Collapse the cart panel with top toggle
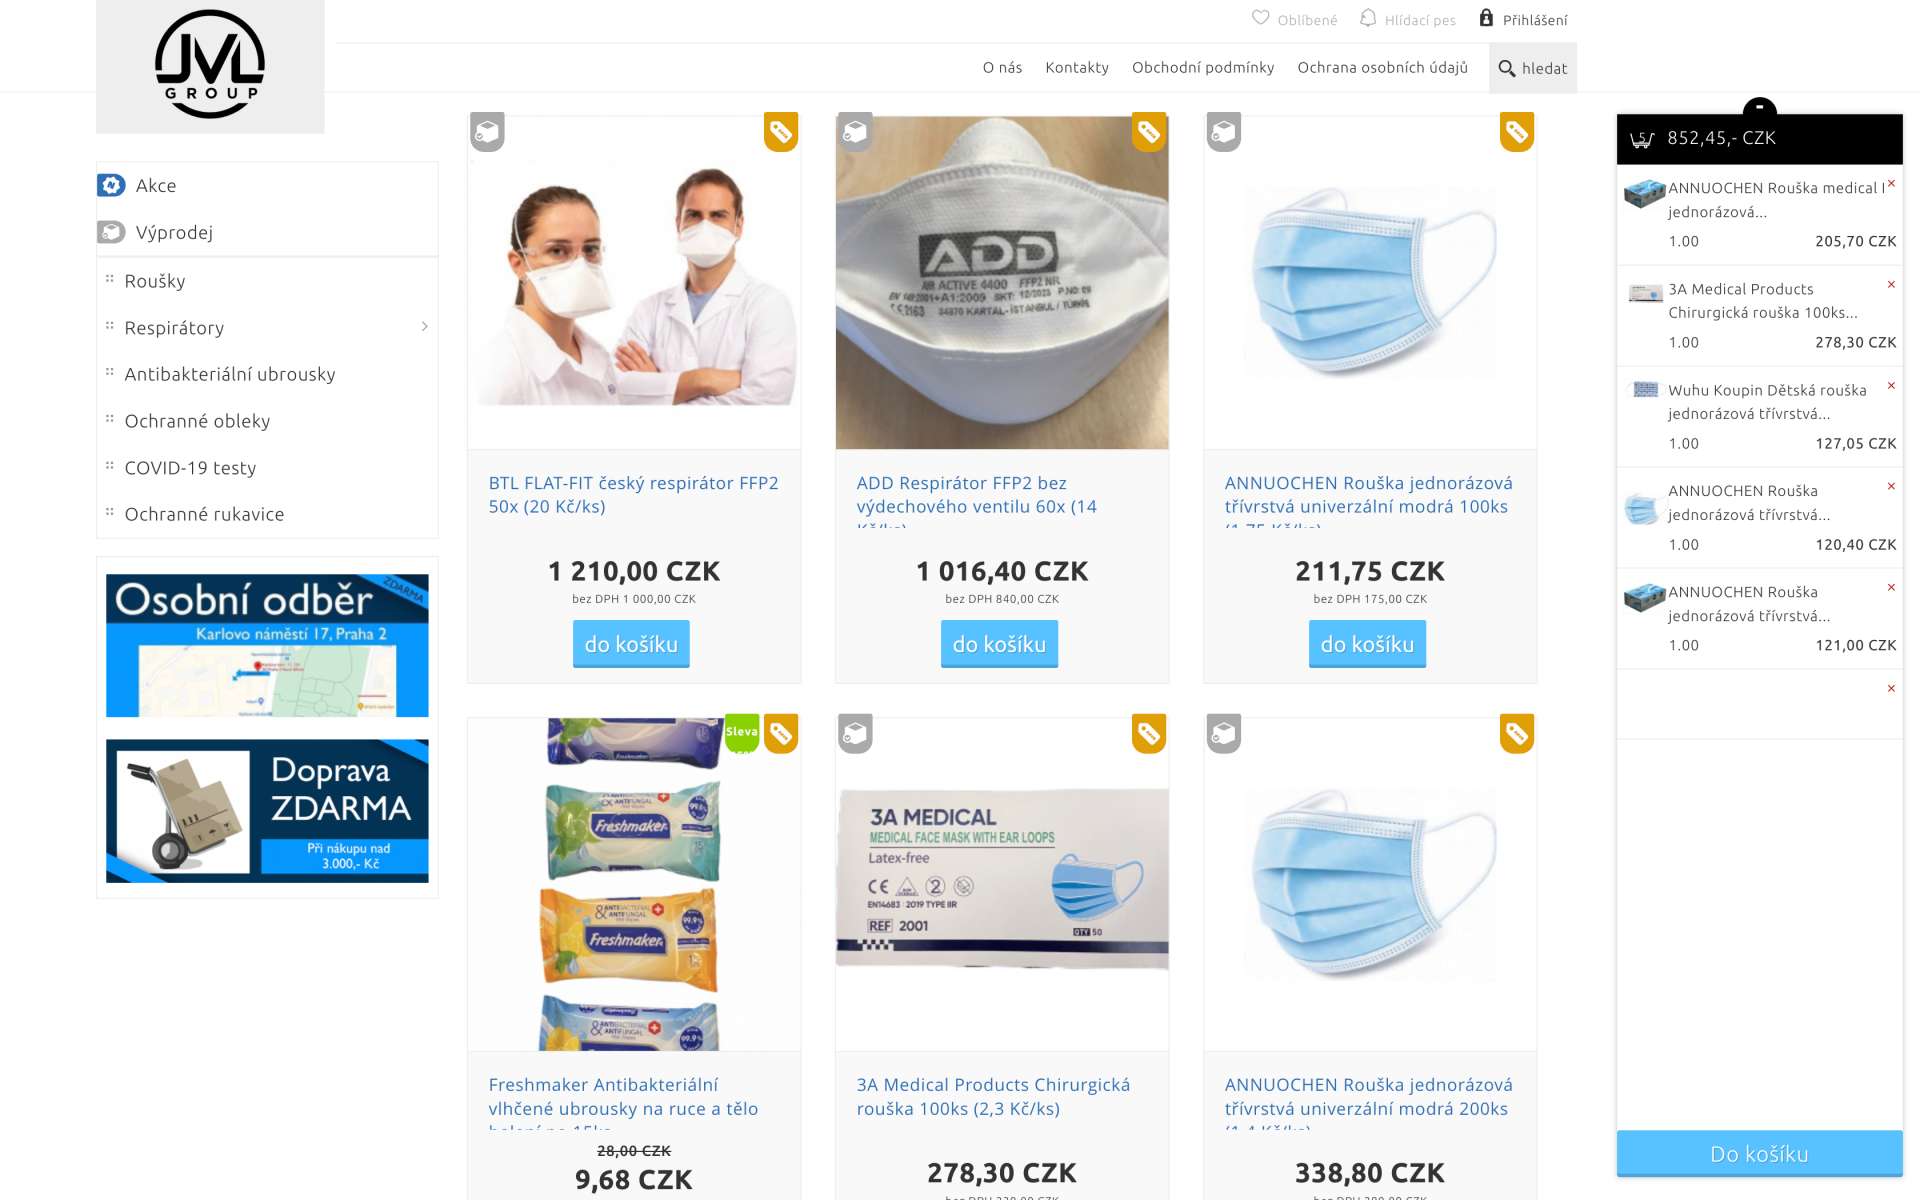This screenshot has width=1920, height=1200. pos(1759,107)
